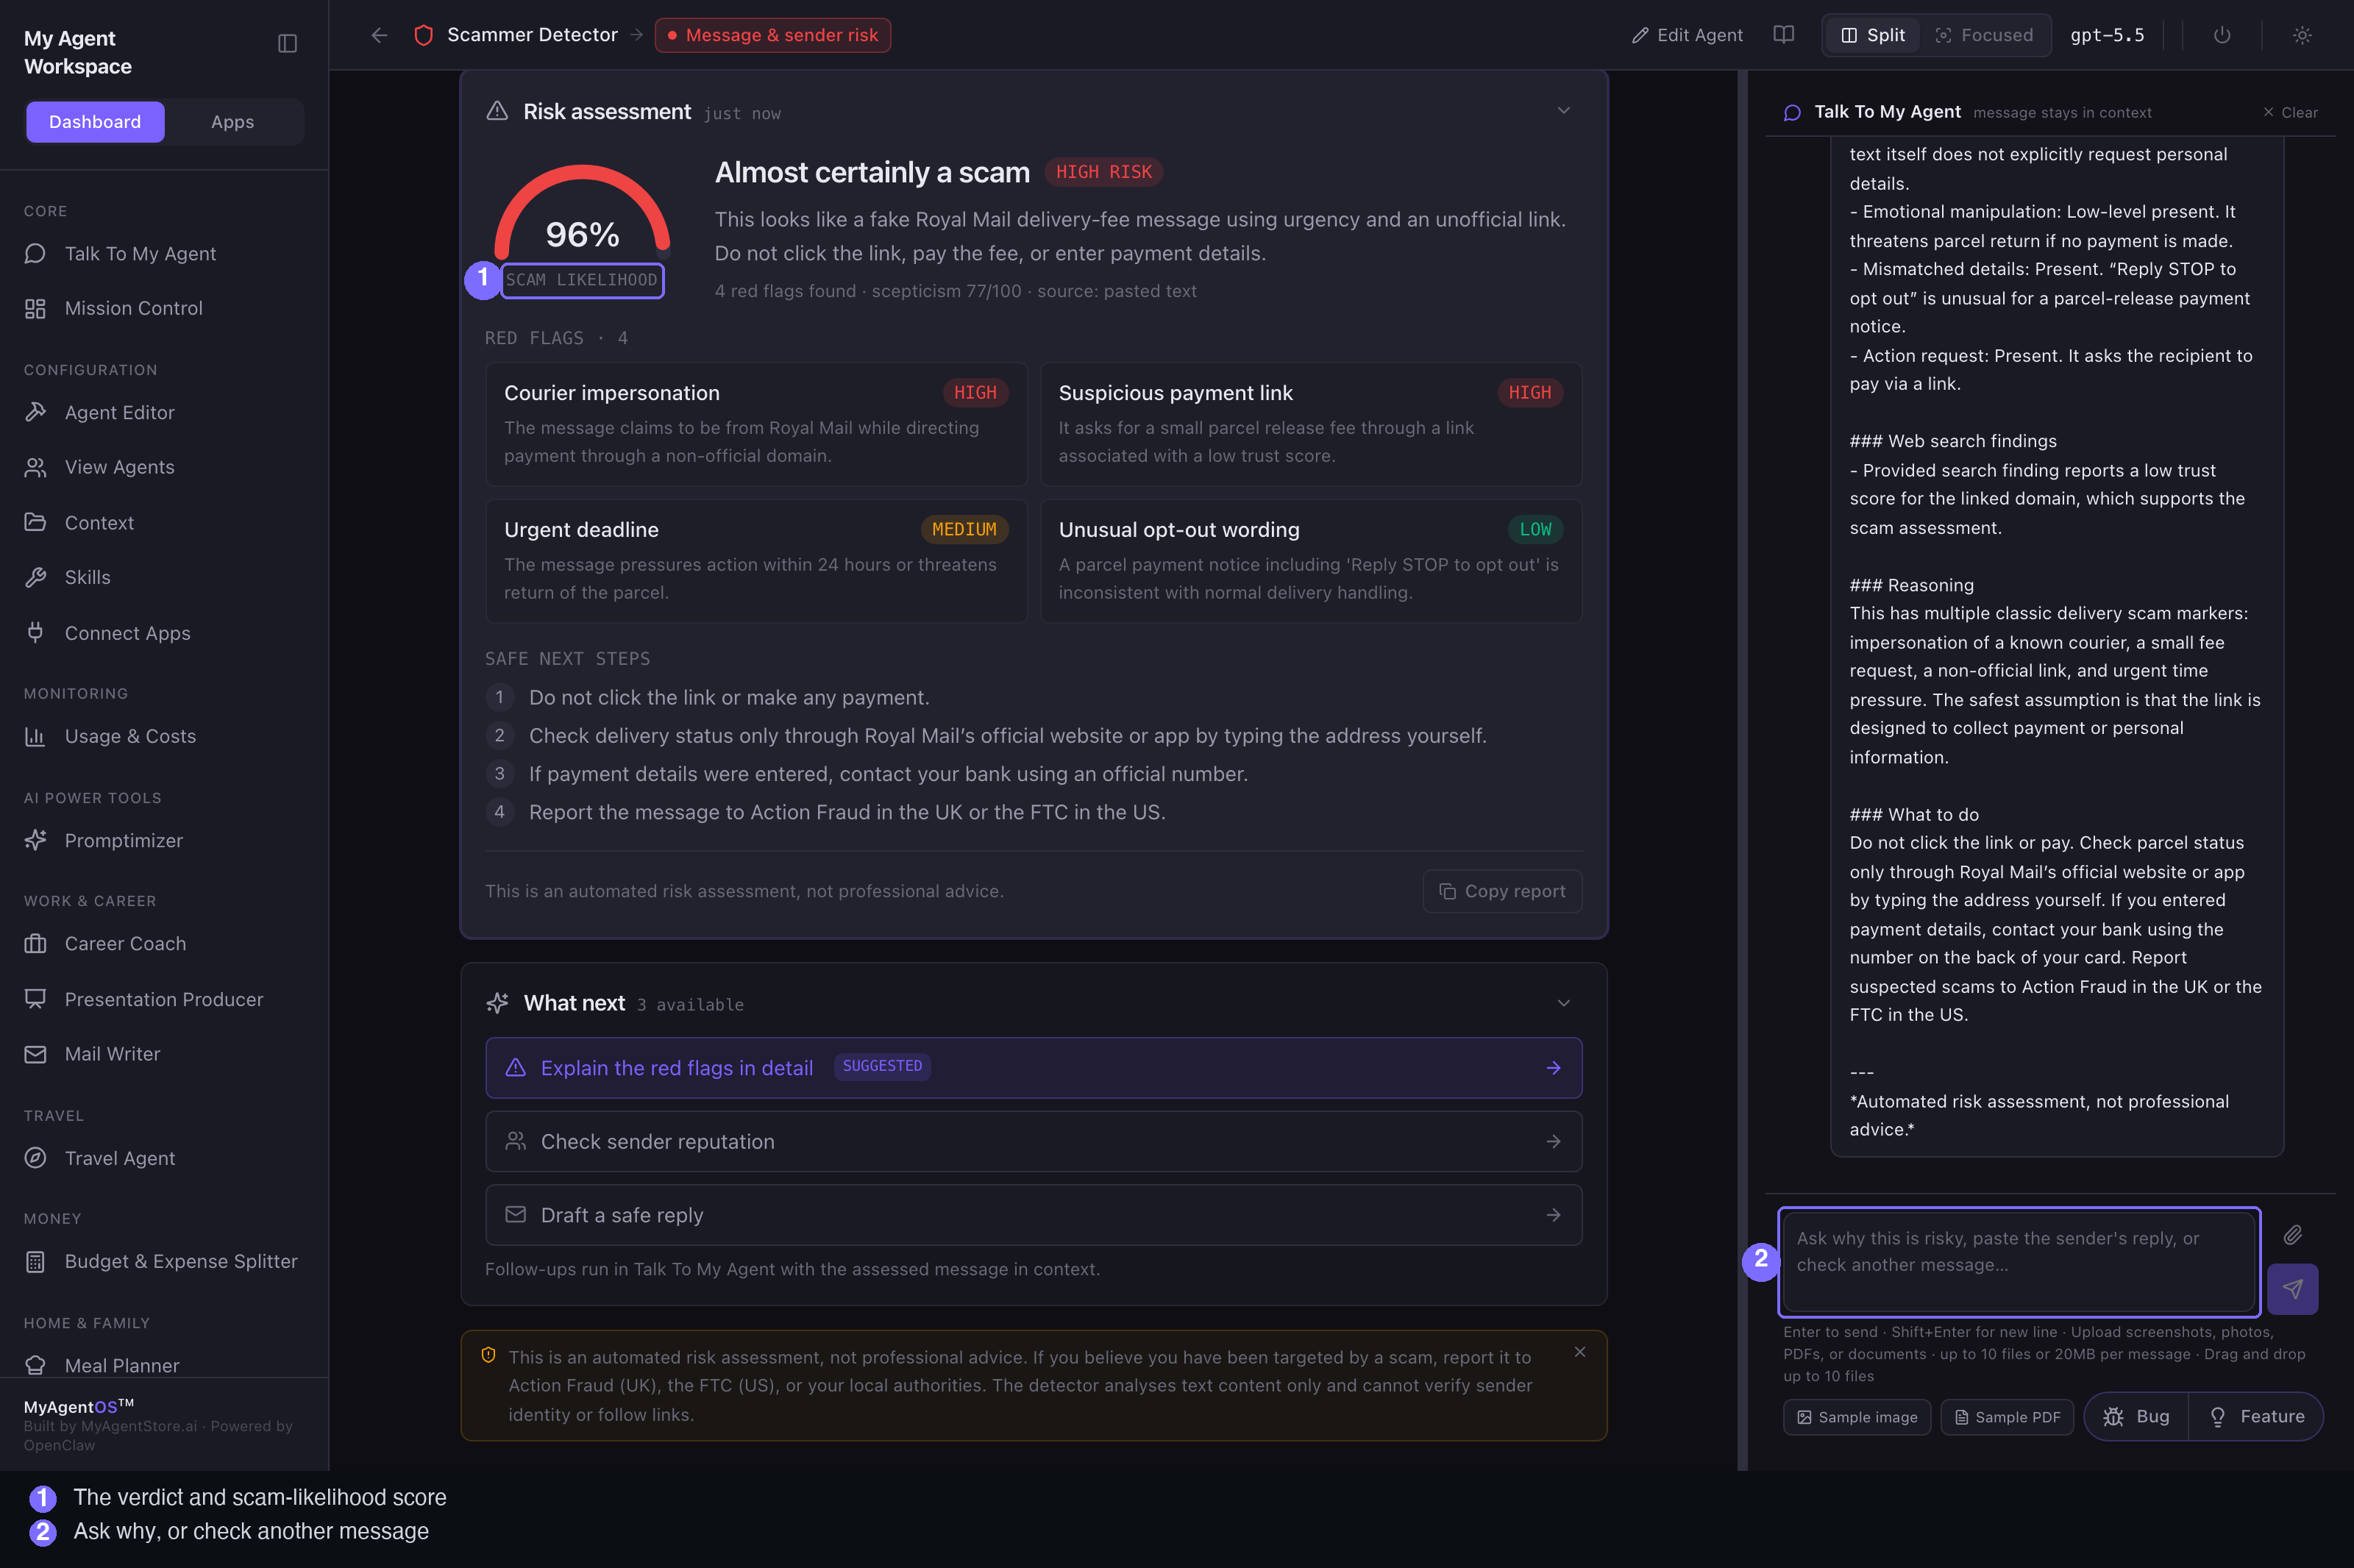Image resolution: width=2354 pixels, height=1568 pixels.
Task: Click the Bug report button
Action: (x=2136, y=1417)
